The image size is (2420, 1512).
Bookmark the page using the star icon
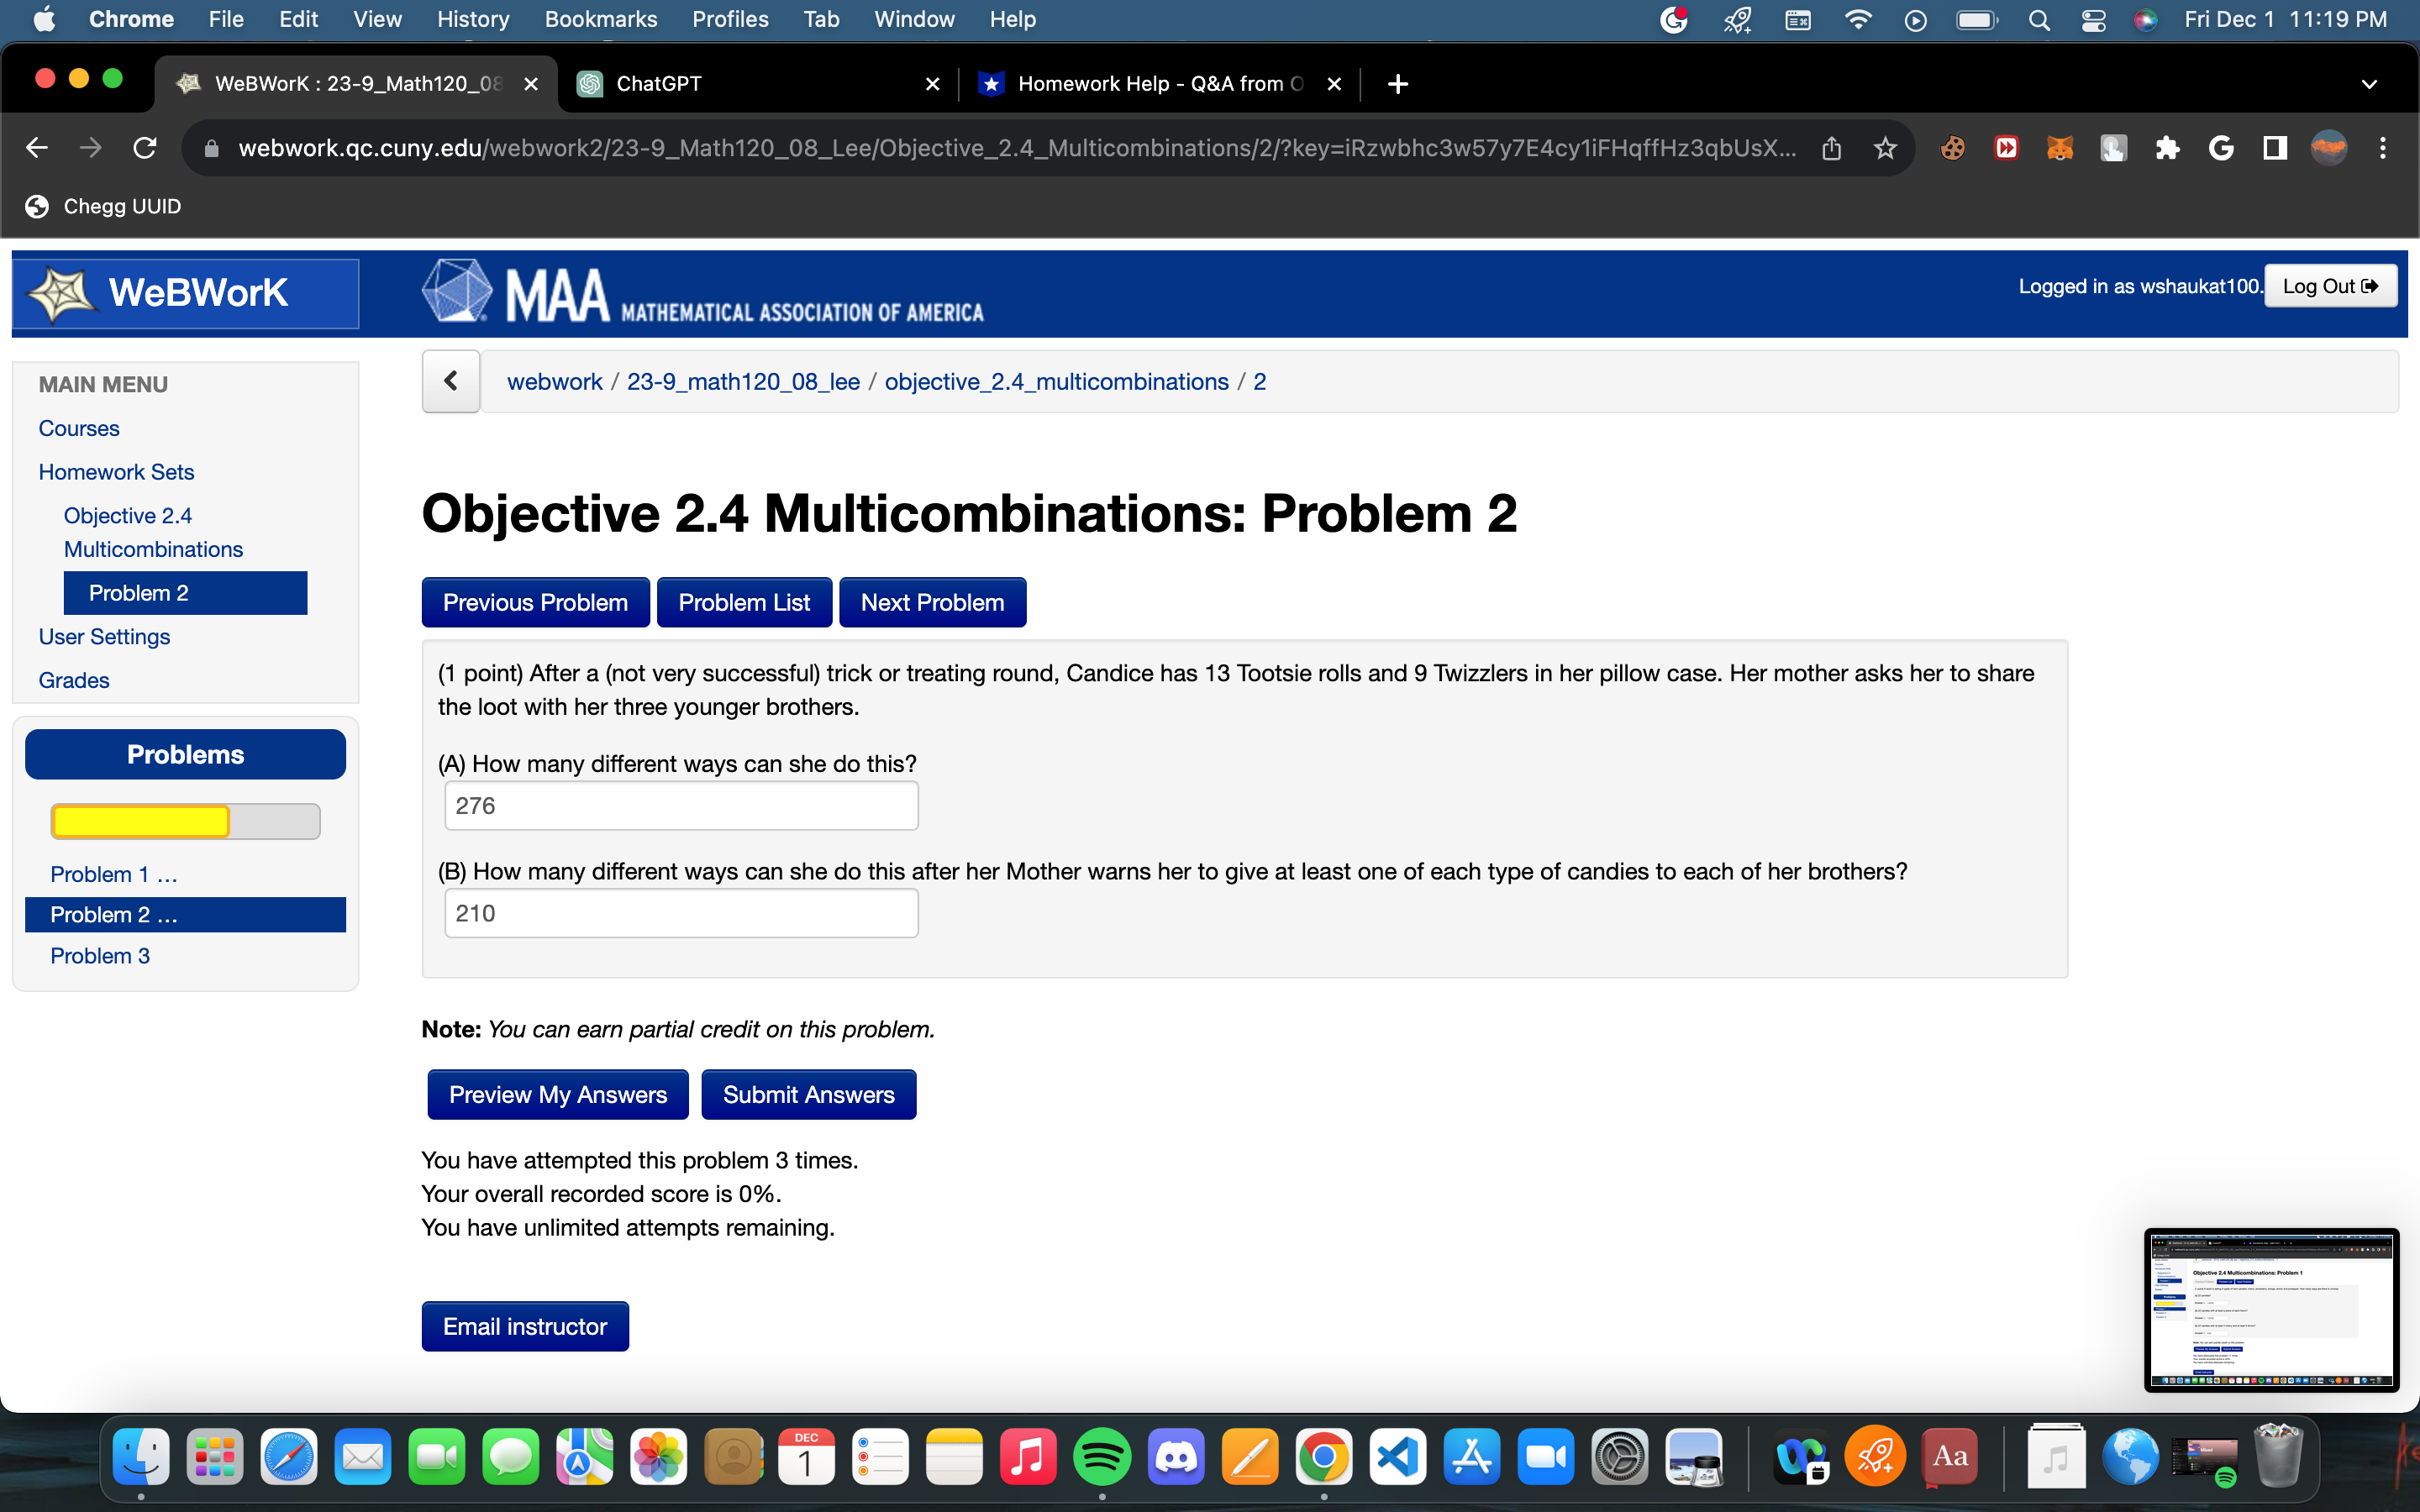(1884, 147)
